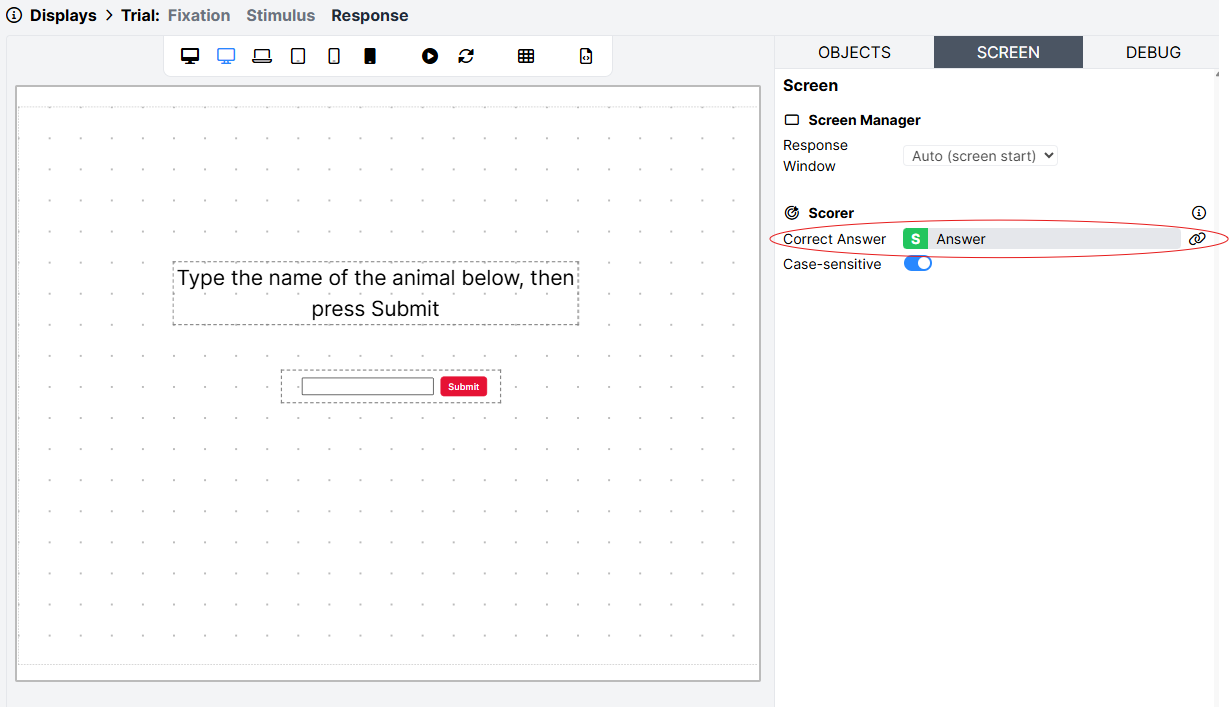Switch to the DEBUG tab

pos(1153,52)
